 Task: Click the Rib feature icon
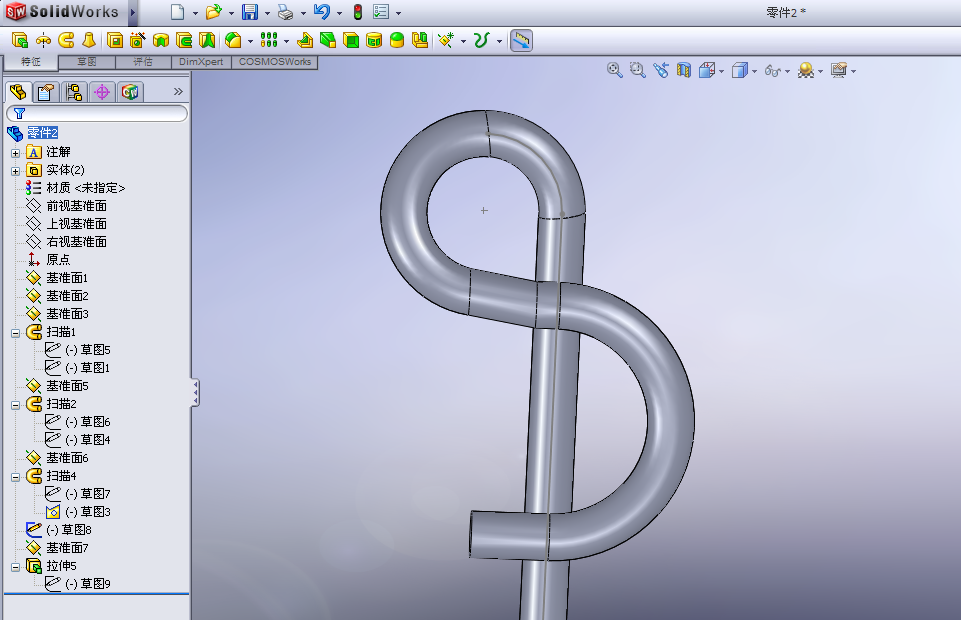[305, 40]
